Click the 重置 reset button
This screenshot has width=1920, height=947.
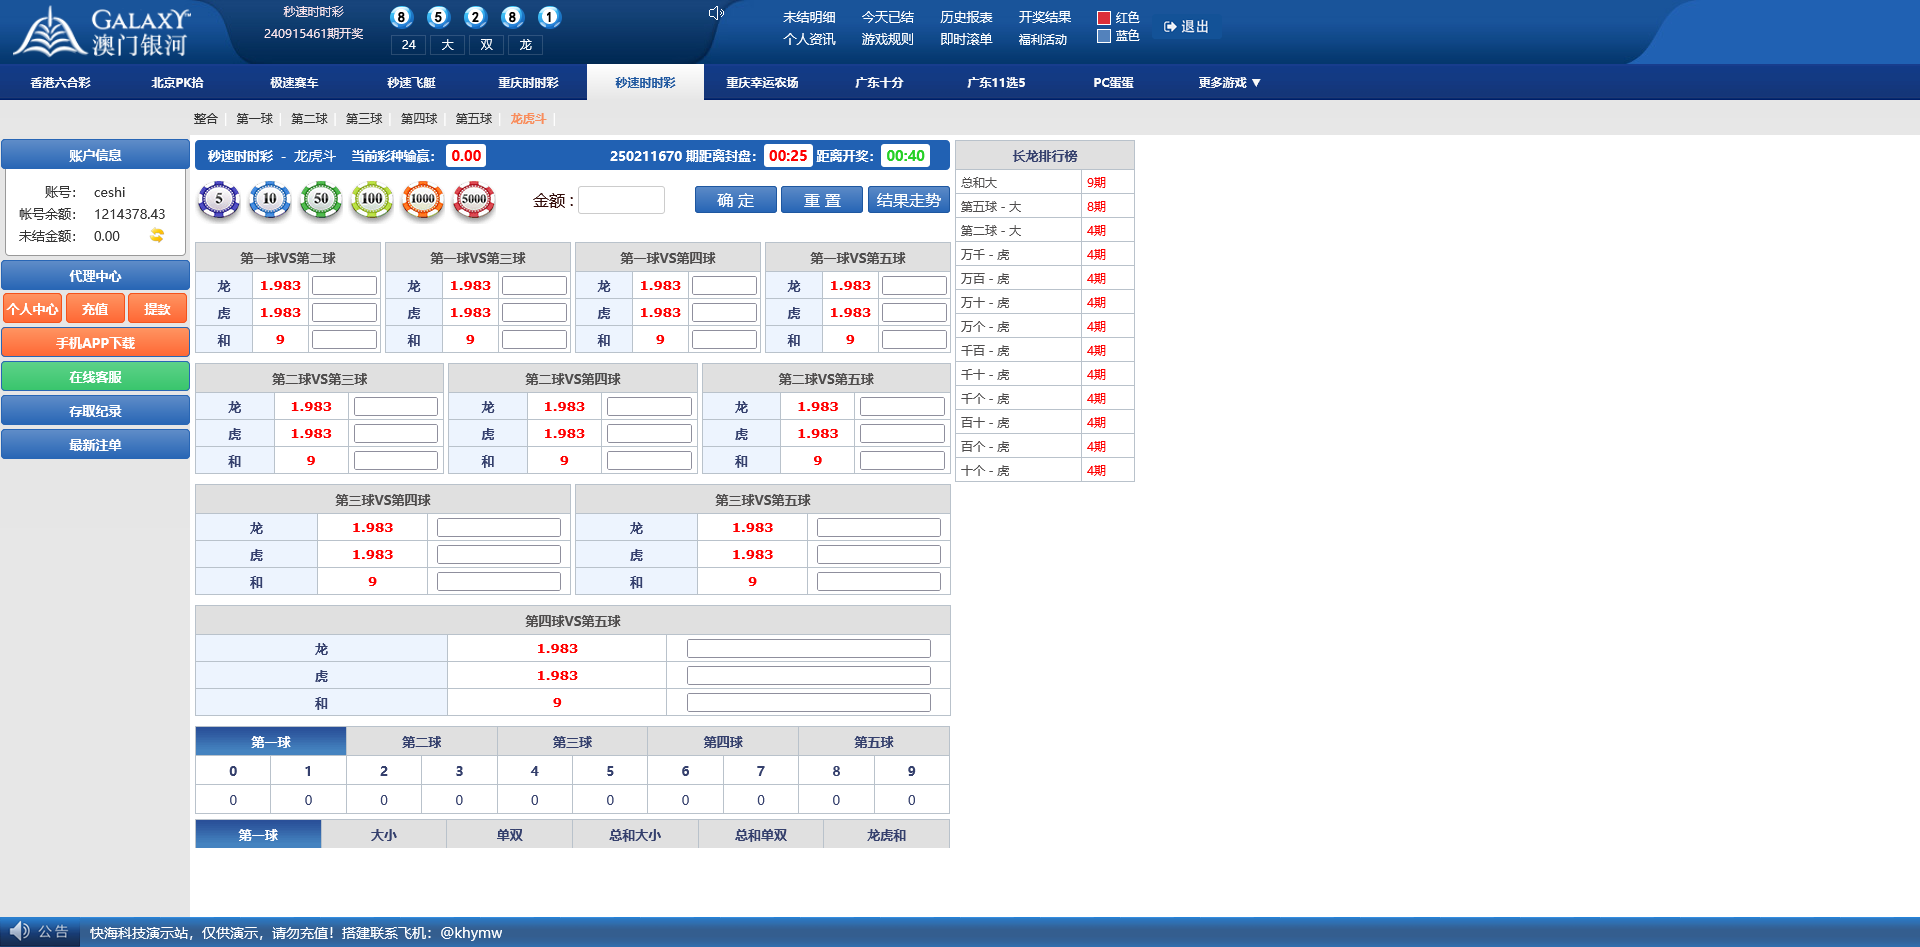pyautogui.click(x=822, y=200)
